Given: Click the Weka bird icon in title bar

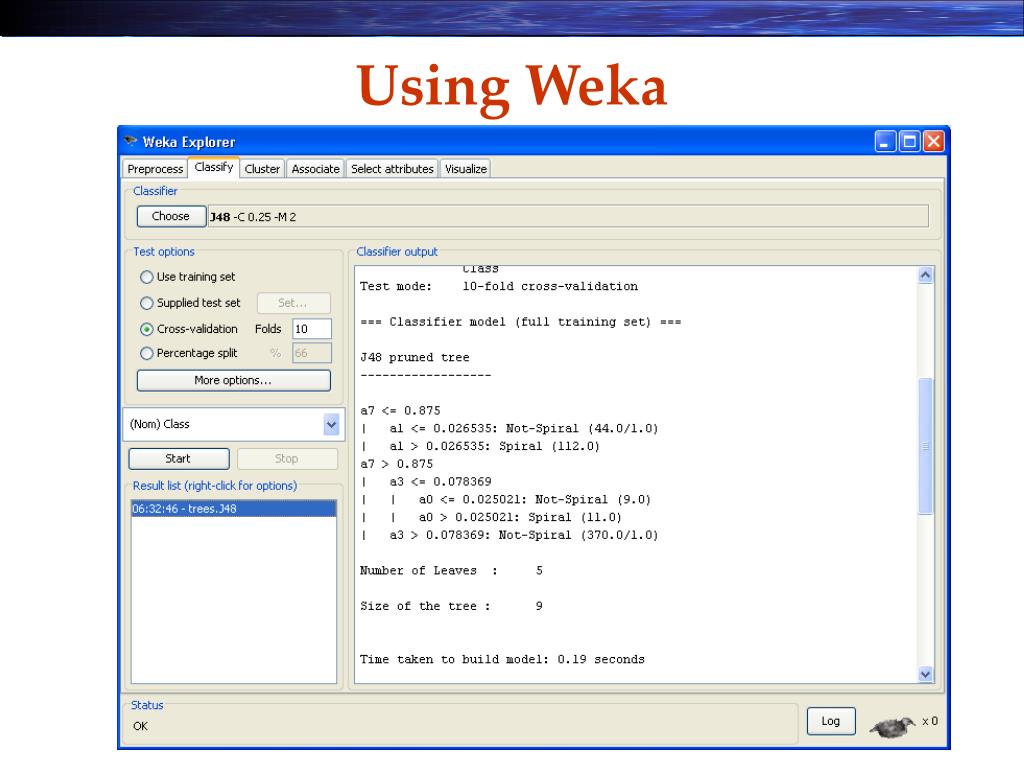Looking at the screenshot, I should click(131, 141).
